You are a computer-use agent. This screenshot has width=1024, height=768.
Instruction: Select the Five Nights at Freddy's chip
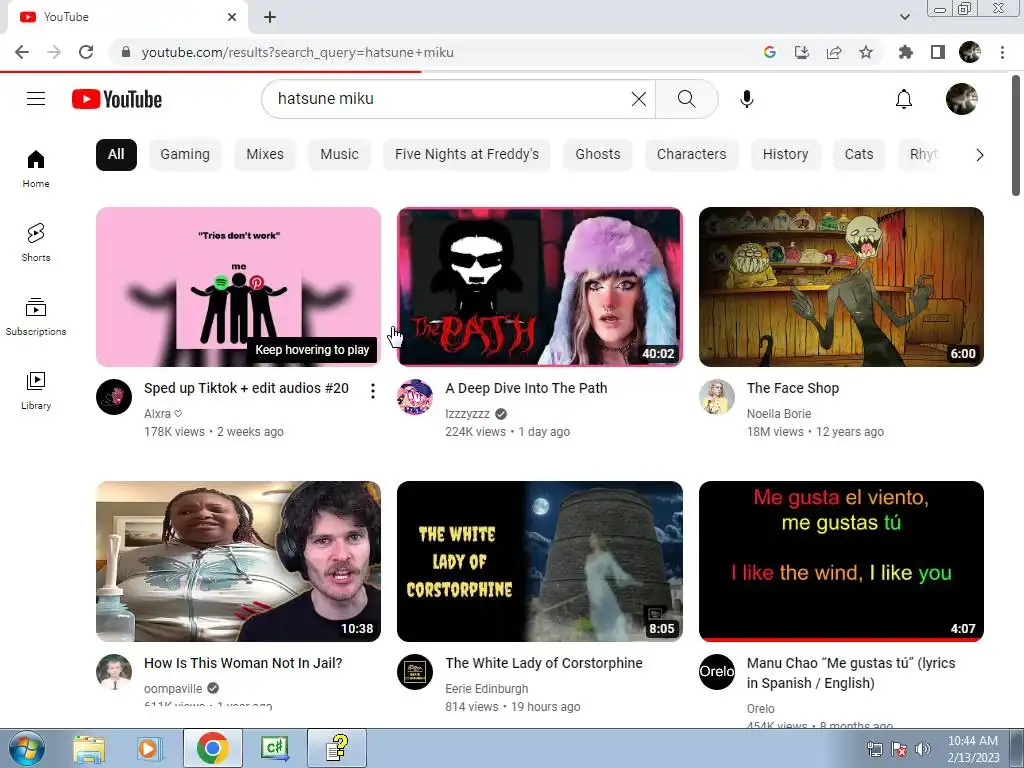467,154
